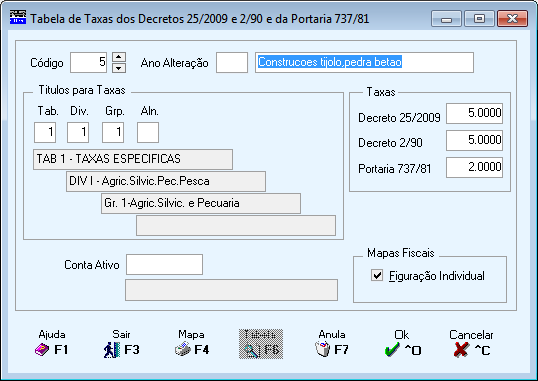Screen dimensions: 538x381
Task: Minimize the Tabela de Taxas window
Action: coord(446,19)
